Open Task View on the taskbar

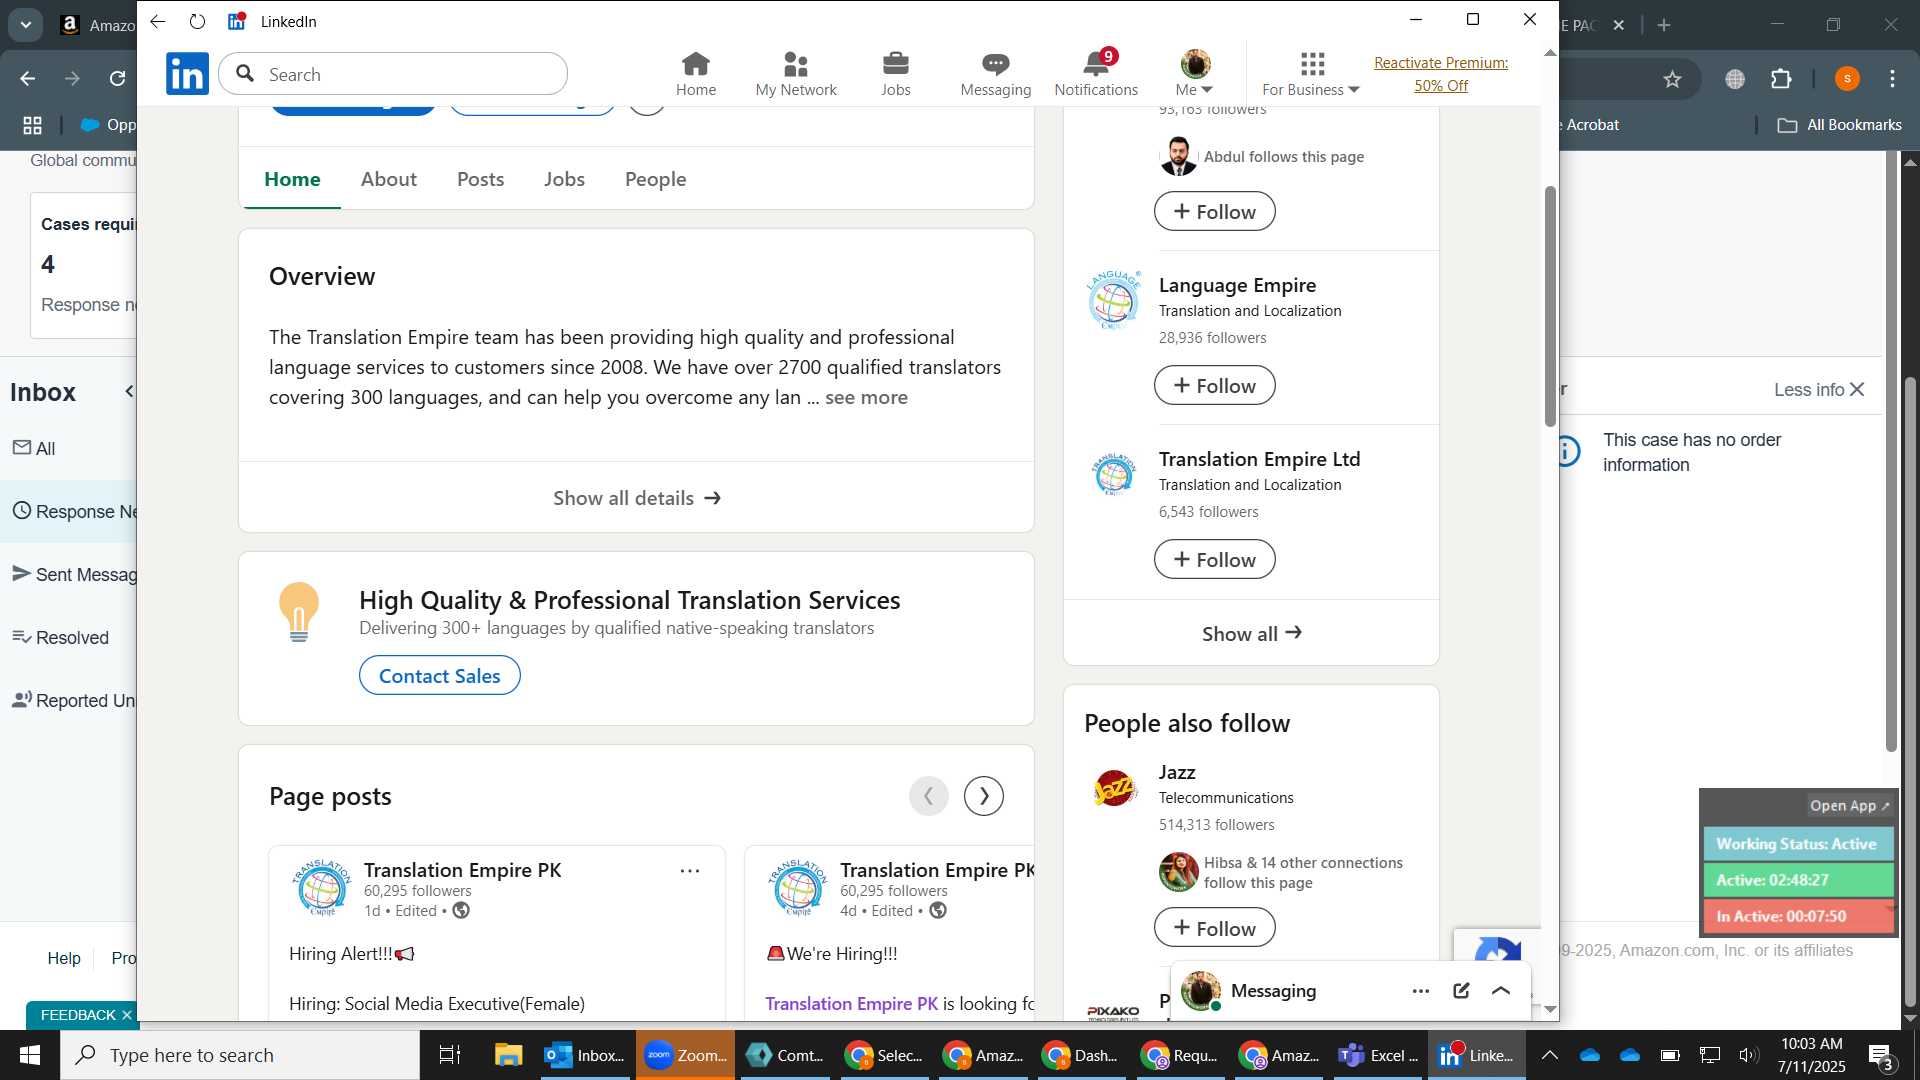click(x=450, y=1055)
